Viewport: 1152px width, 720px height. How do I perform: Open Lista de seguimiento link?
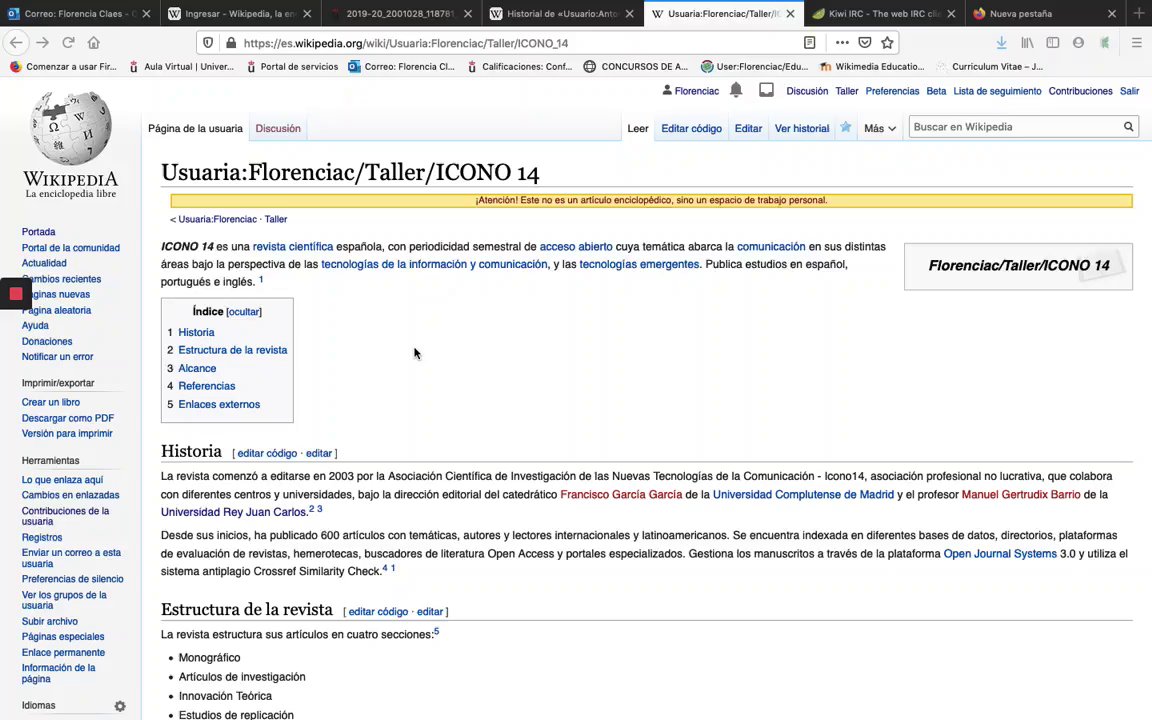click(997, 91)
